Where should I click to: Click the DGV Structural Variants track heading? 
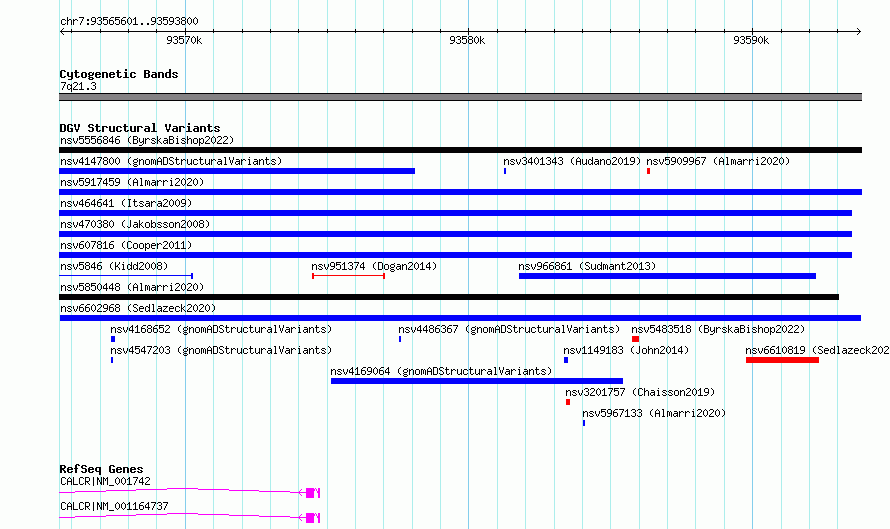click(x=140, y=128)
